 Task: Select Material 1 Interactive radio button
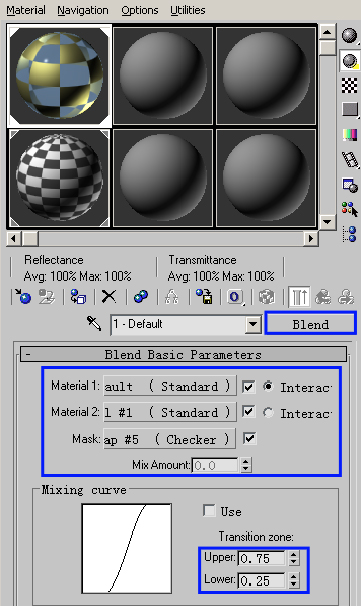click(x=268, y=386)
